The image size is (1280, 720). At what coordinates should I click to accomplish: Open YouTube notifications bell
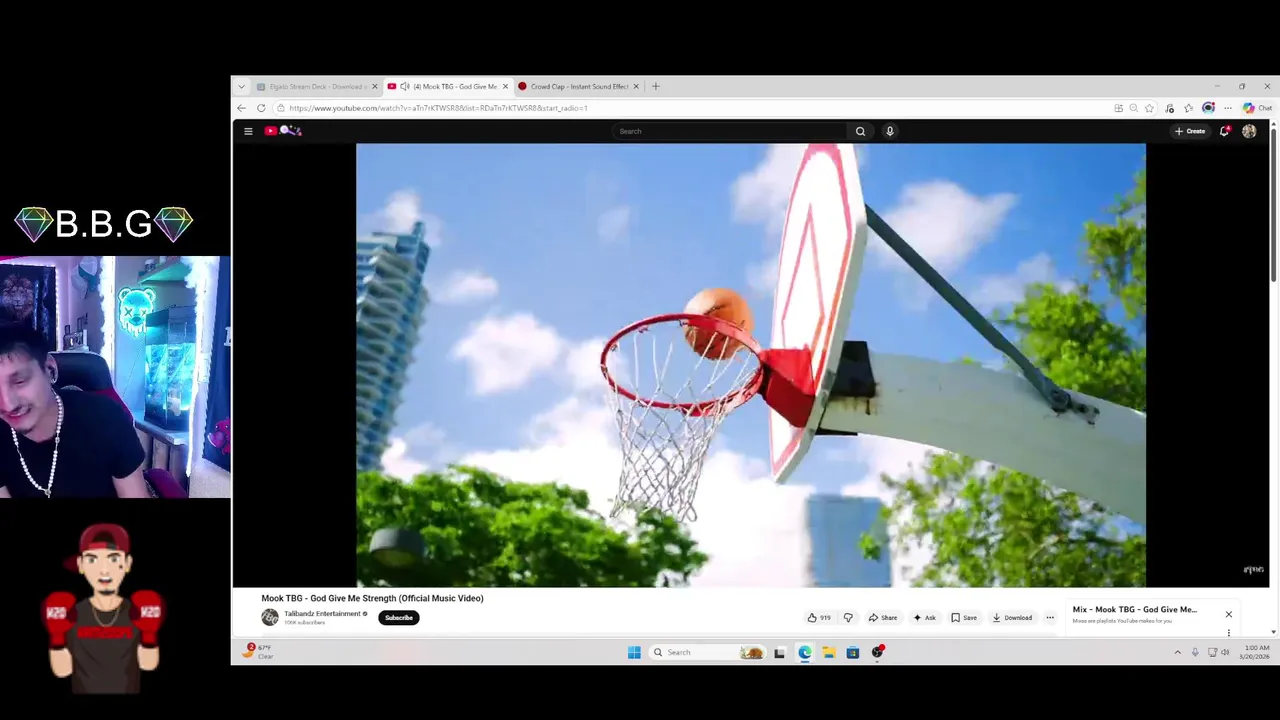(x=1224, y=131)
